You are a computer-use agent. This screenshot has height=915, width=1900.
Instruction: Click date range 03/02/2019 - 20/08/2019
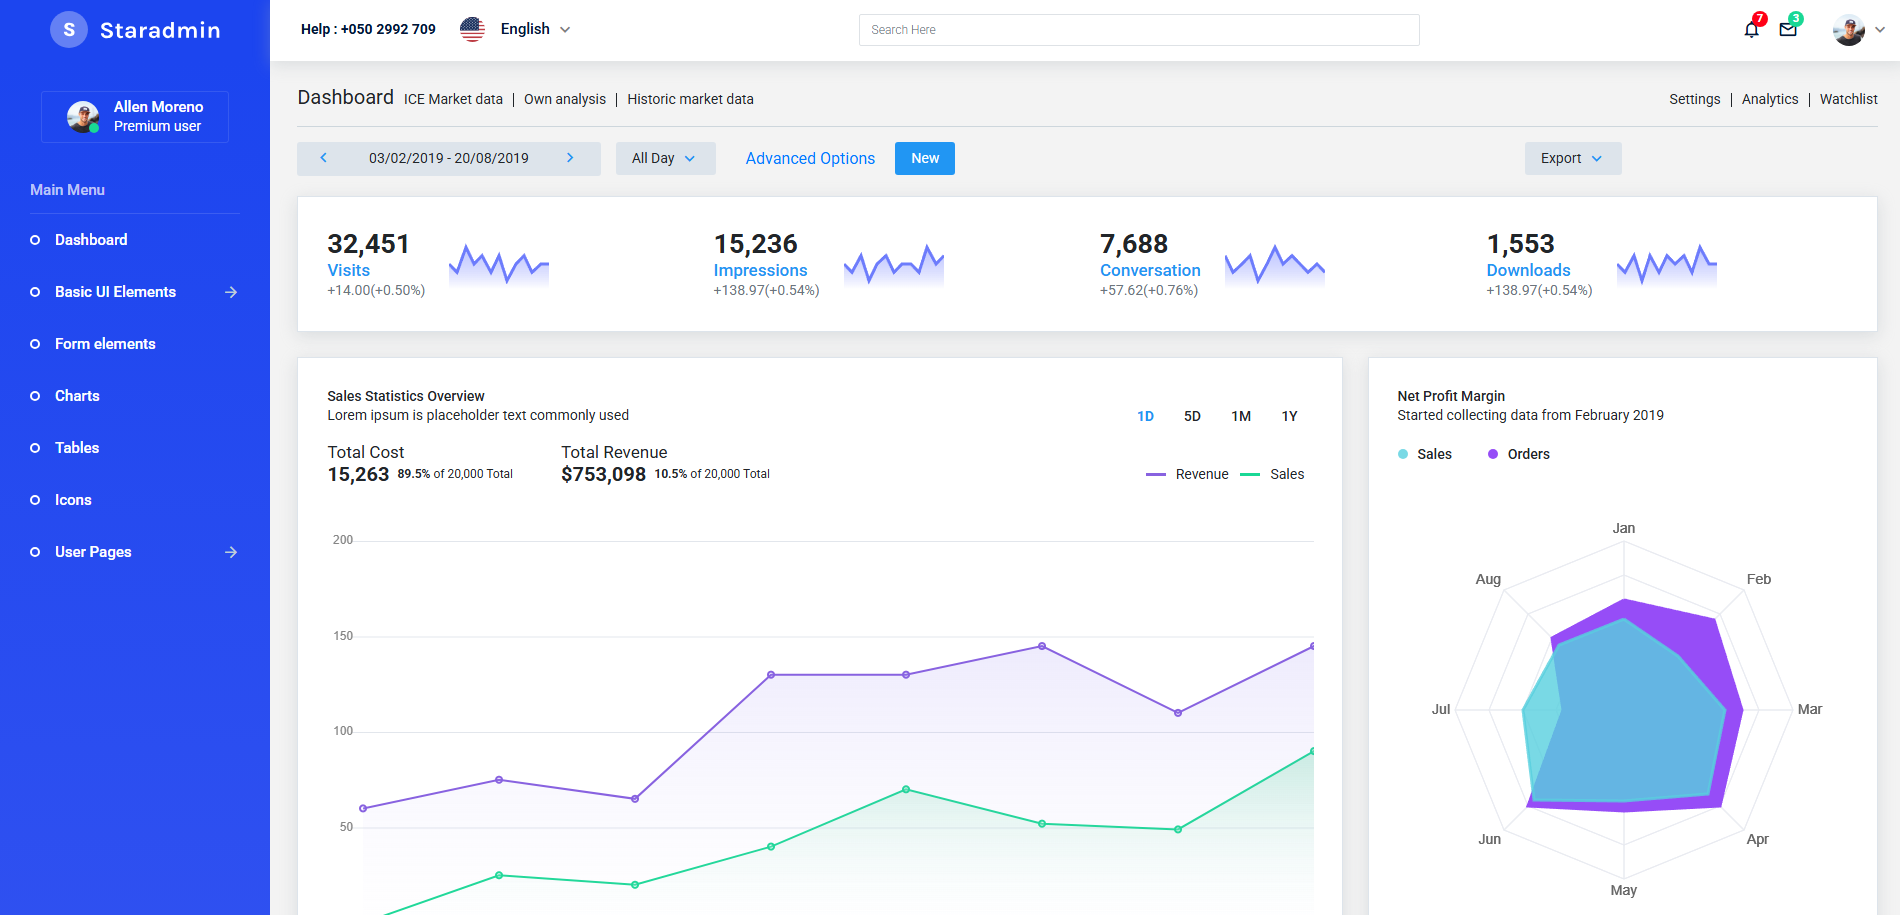449,158
